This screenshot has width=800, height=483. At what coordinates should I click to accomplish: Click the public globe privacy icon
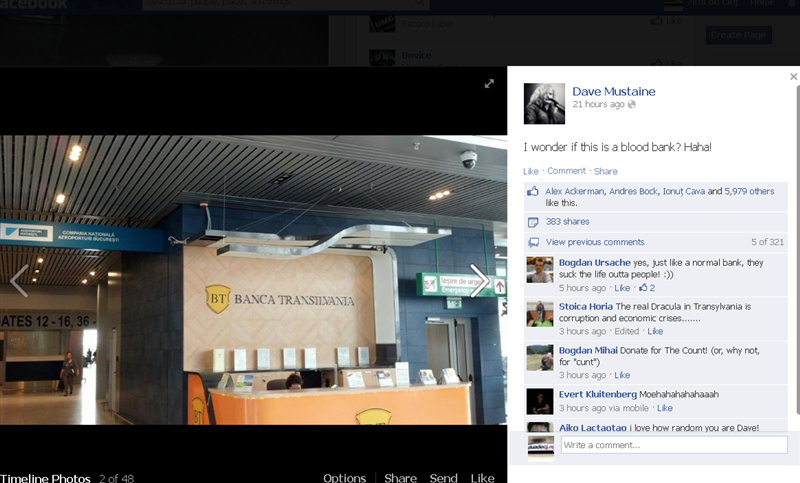[x=632, y=105]
